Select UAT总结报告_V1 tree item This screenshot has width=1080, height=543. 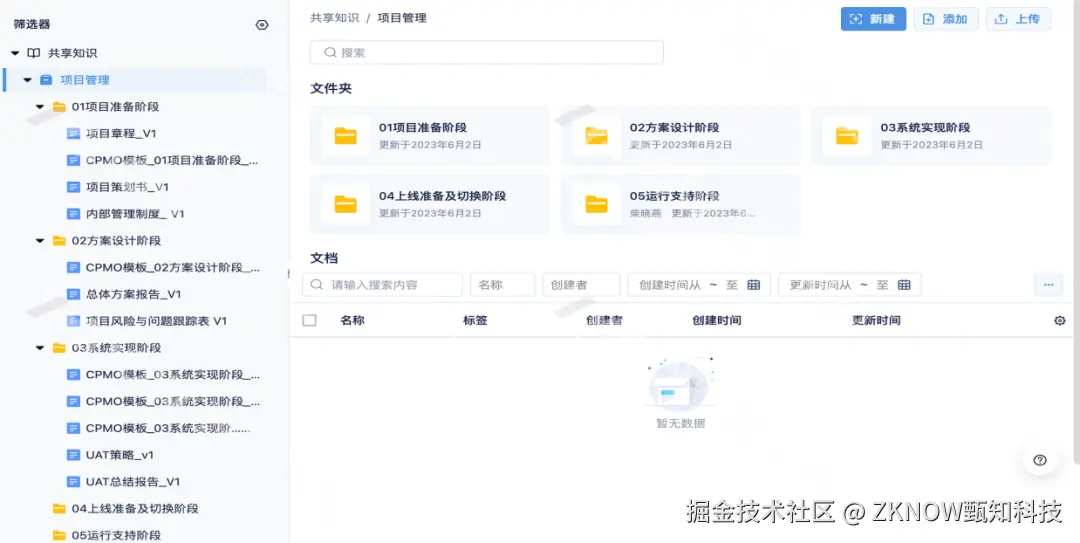(x=133, y=482)
